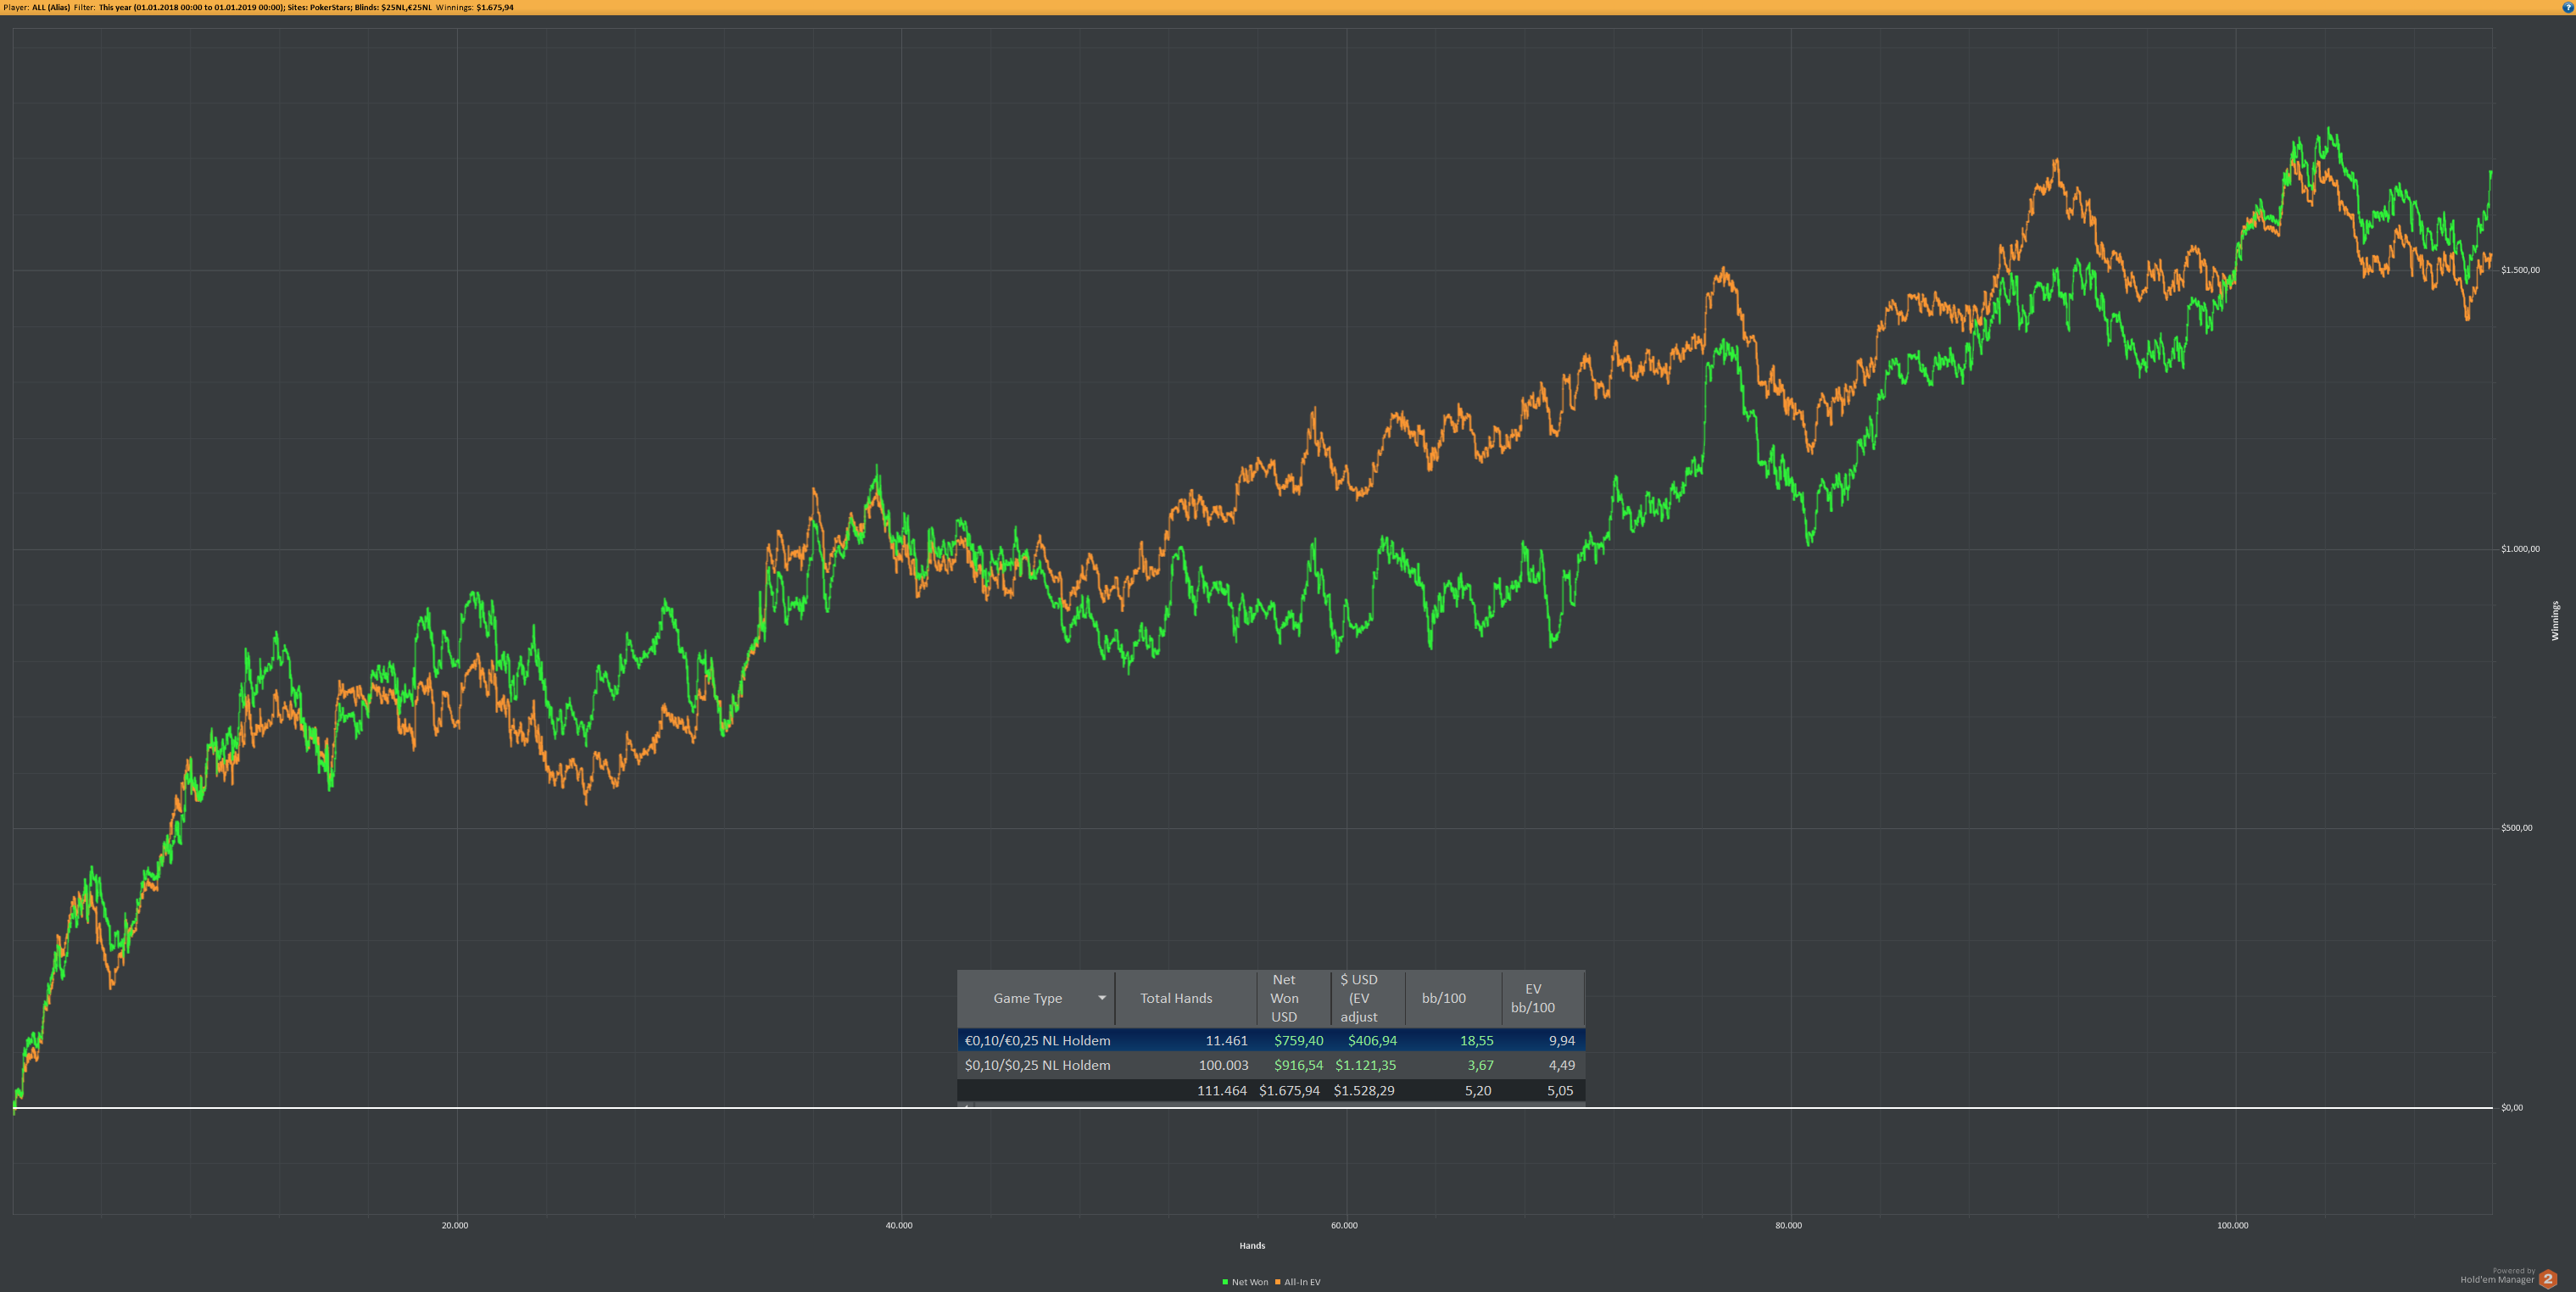
Task: Sort by the Net Won USD column header
Action: (x=1294, y=998)
